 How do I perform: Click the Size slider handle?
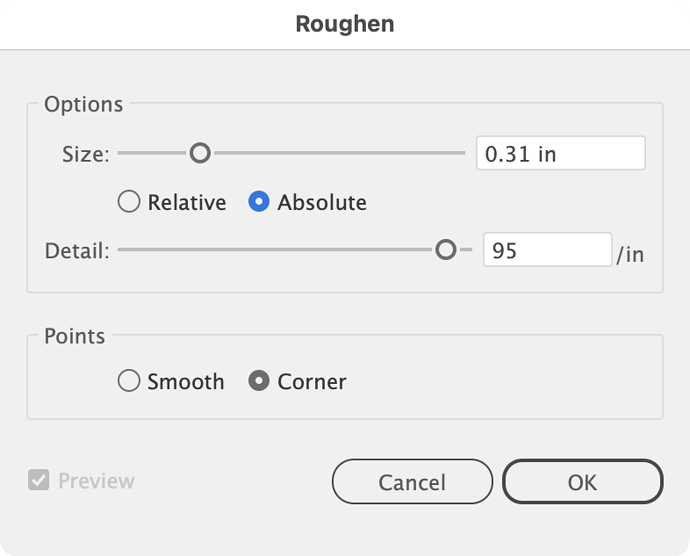coord(200,153)
